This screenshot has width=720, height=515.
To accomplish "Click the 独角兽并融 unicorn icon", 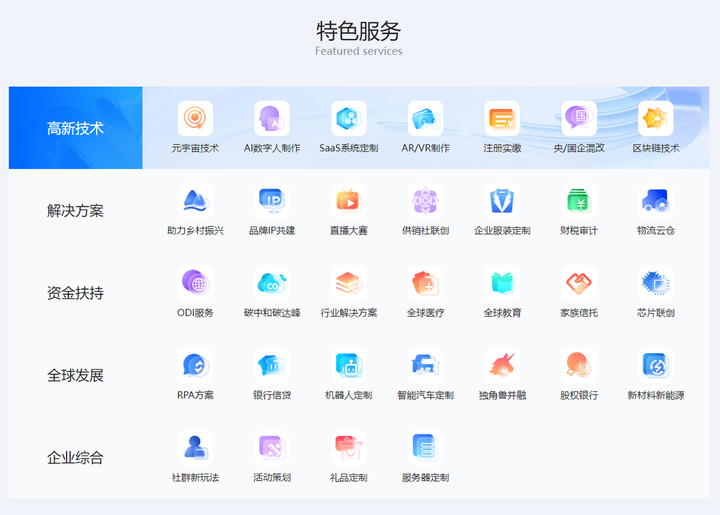I will [x=502, y=365].
